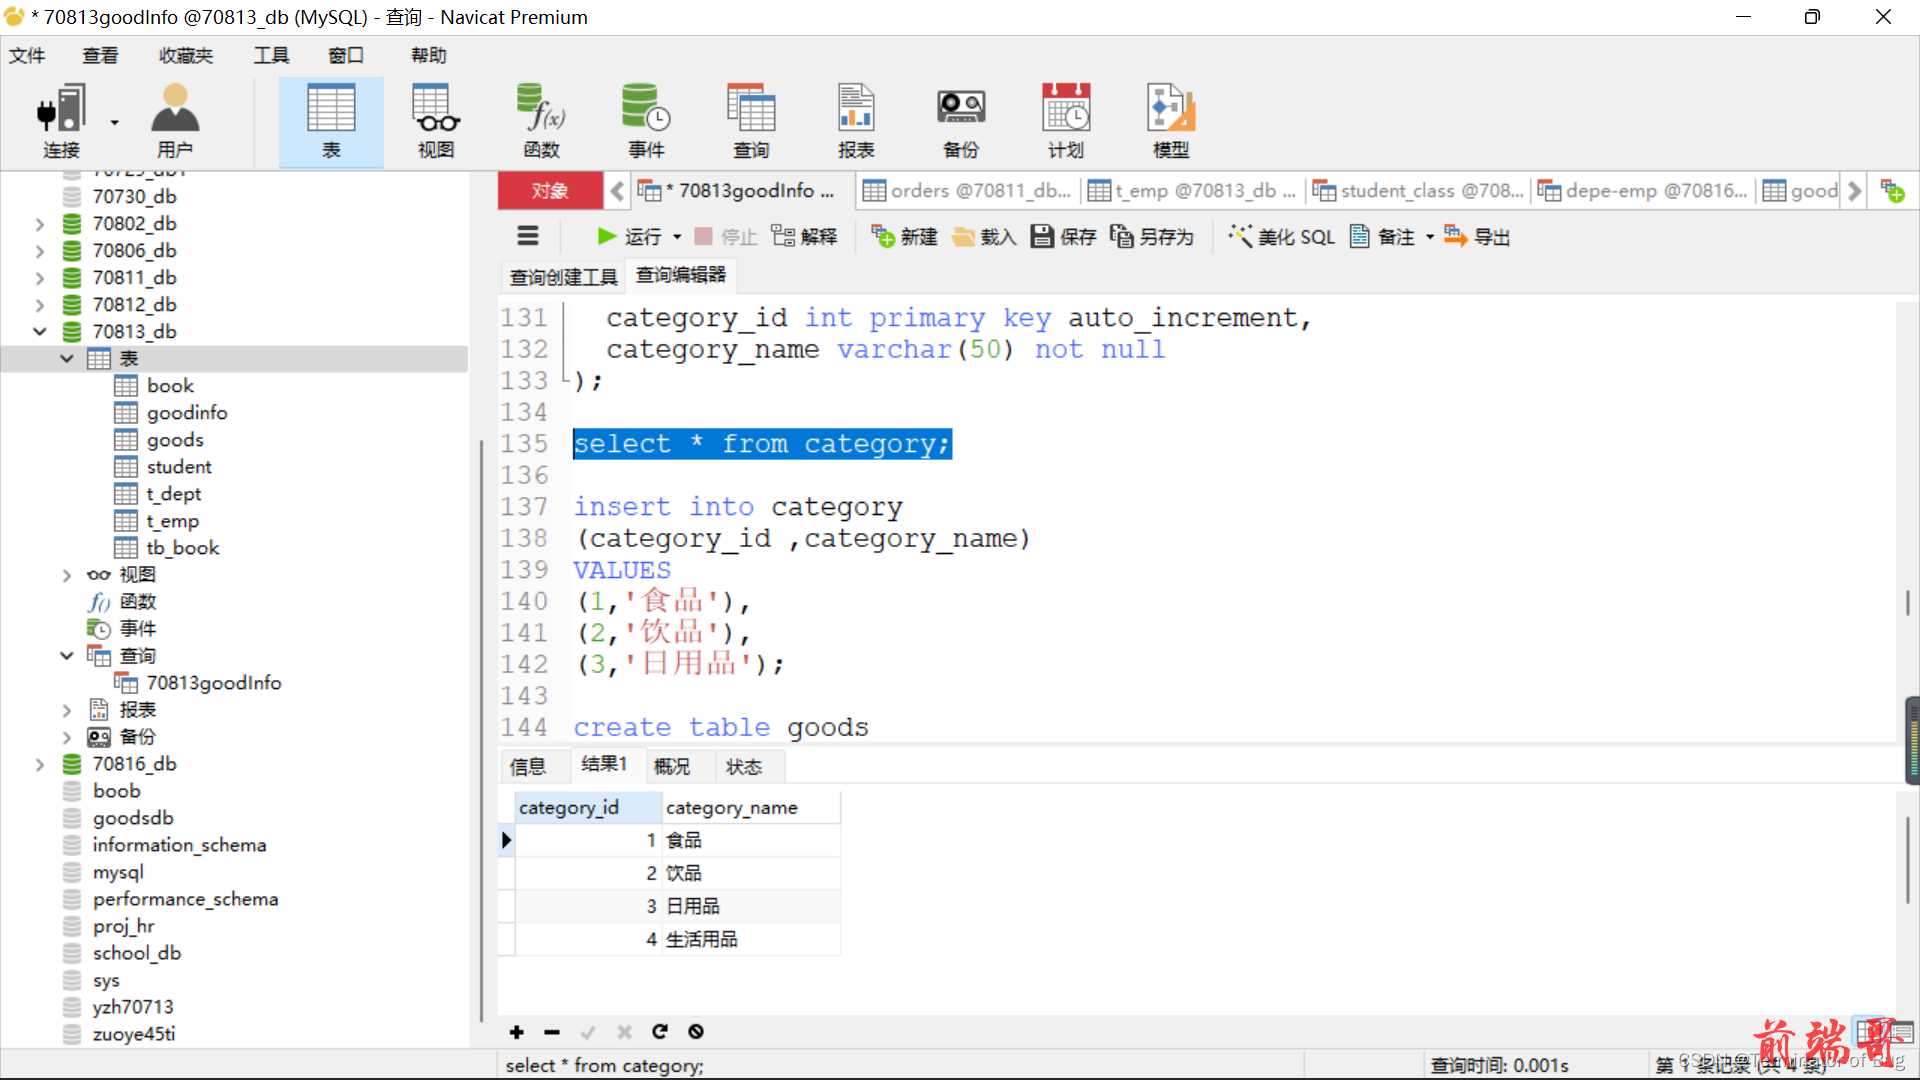
Task: Click the category_name column header
Action: [x=750, y=807]
